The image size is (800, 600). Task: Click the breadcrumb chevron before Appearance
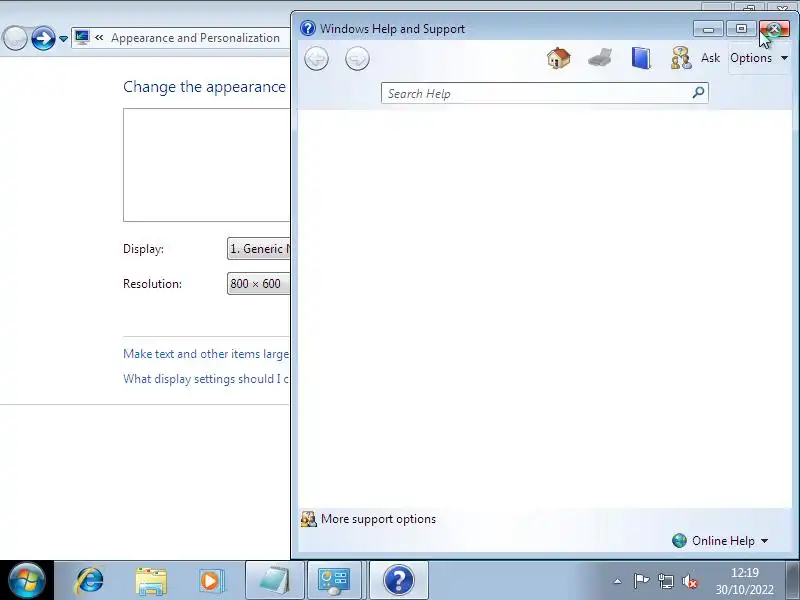(99, 37)
